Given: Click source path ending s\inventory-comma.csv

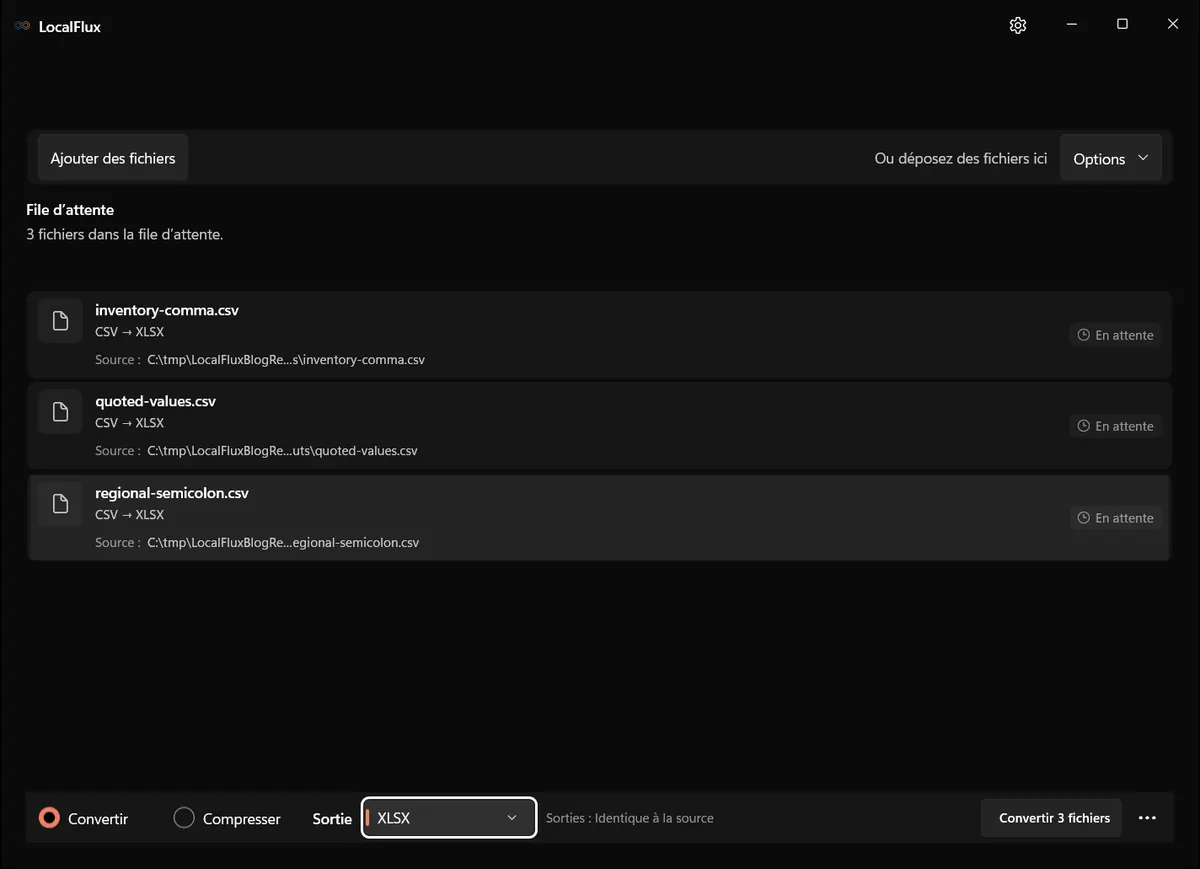Looking at the screenshot, I should coord(286,360).
